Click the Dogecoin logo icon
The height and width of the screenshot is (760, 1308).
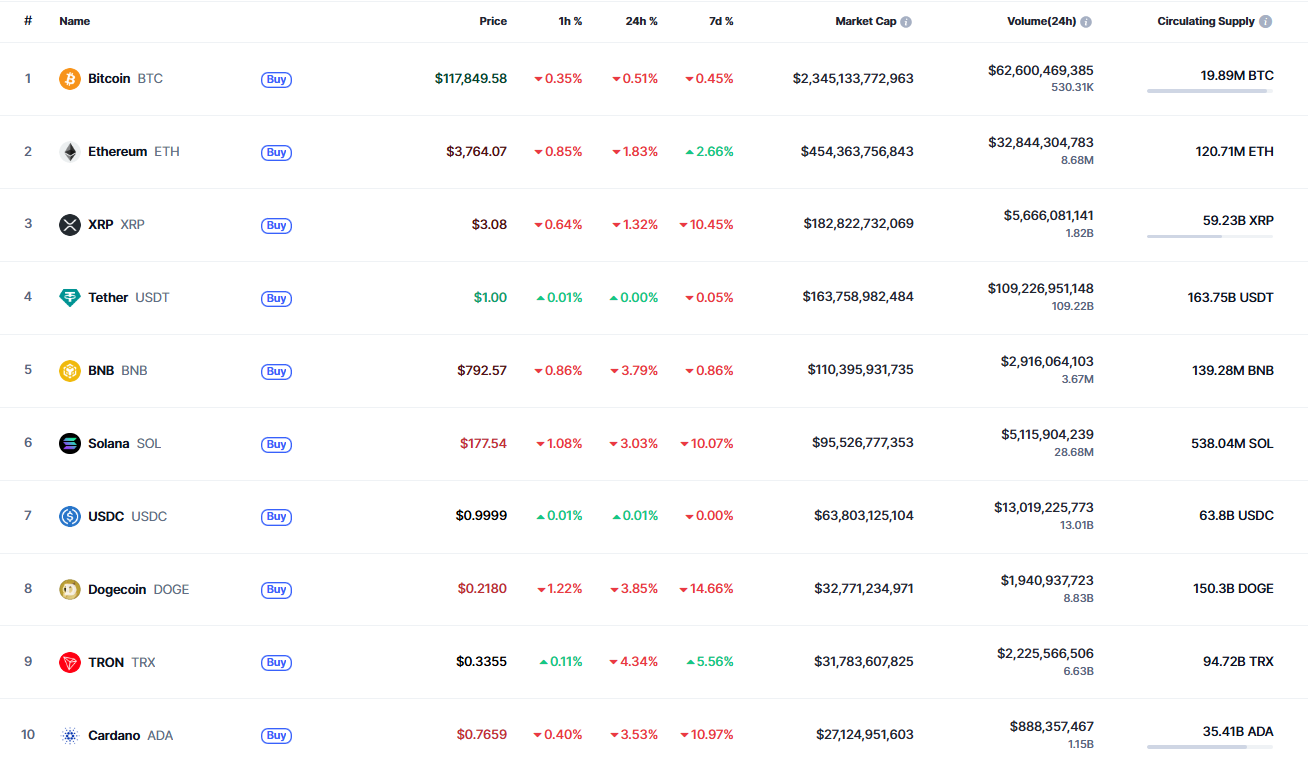(70, 590)
